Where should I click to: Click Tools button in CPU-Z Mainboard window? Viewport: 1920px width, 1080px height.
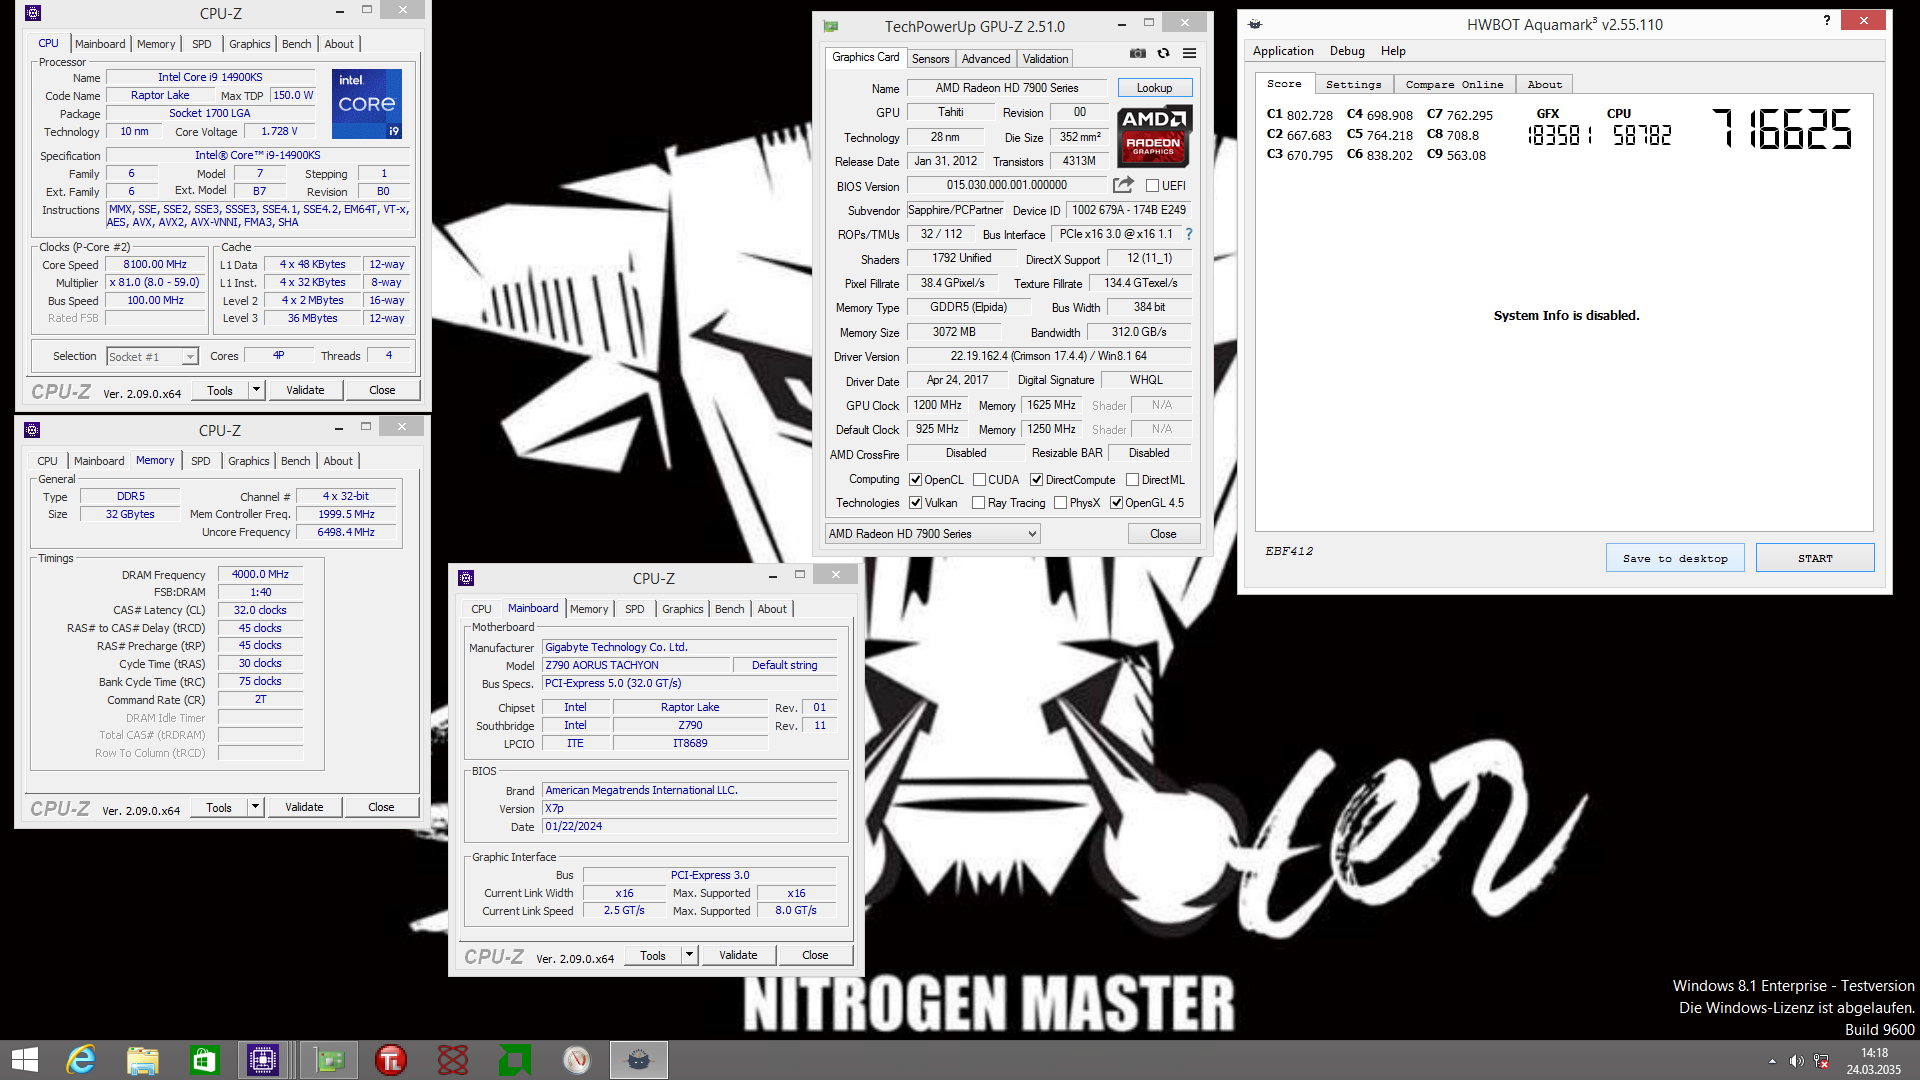(x=653, y=955)
